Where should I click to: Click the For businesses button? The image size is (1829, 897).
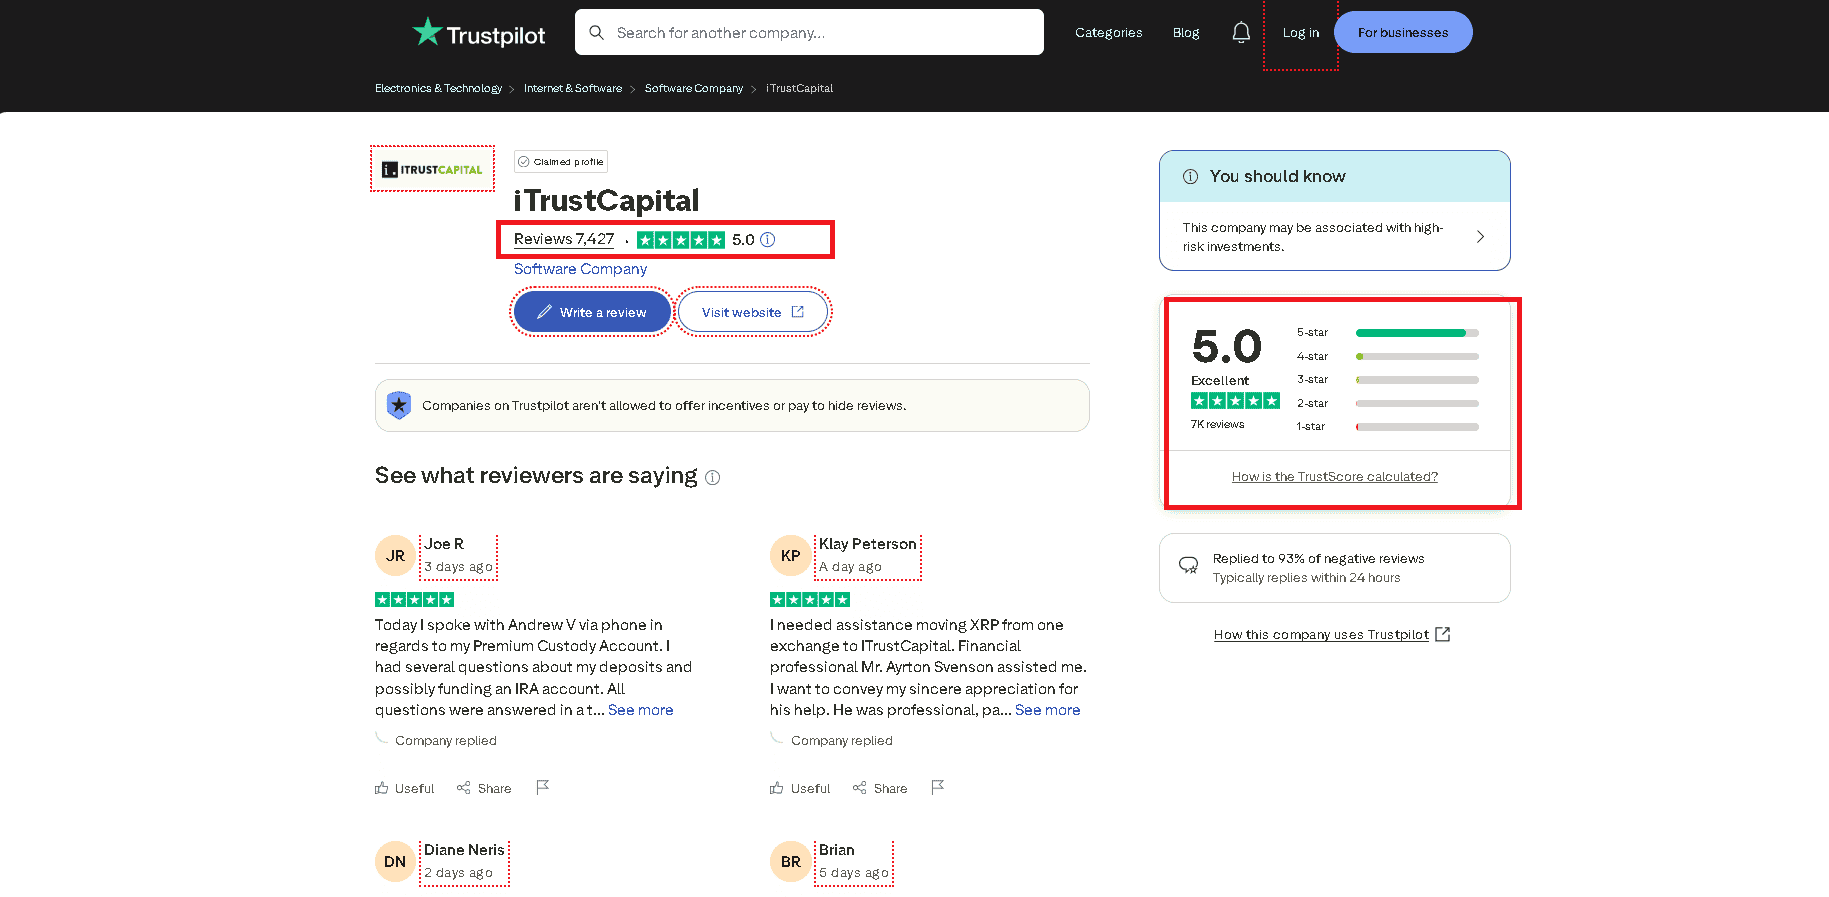point(1403,32)
